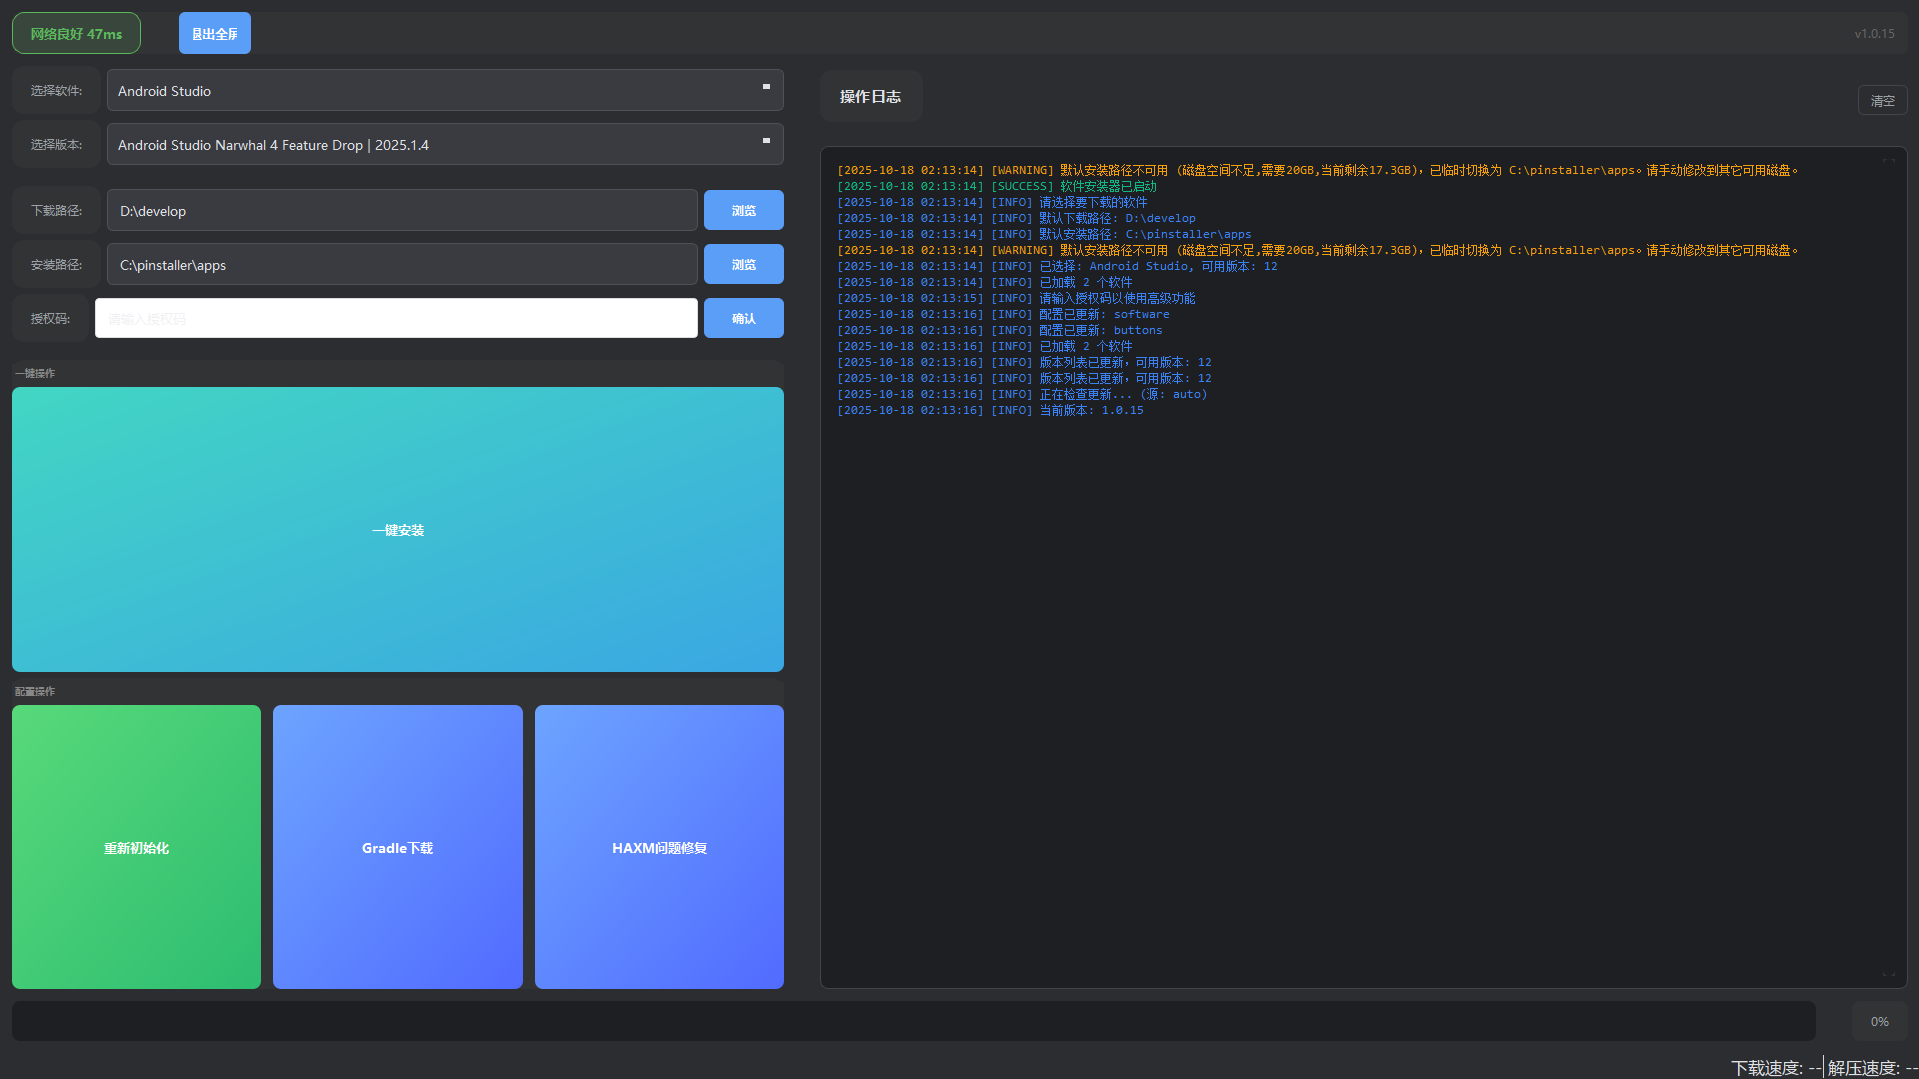
Task: Clear the operation log with 清空
Action: 1882,101
